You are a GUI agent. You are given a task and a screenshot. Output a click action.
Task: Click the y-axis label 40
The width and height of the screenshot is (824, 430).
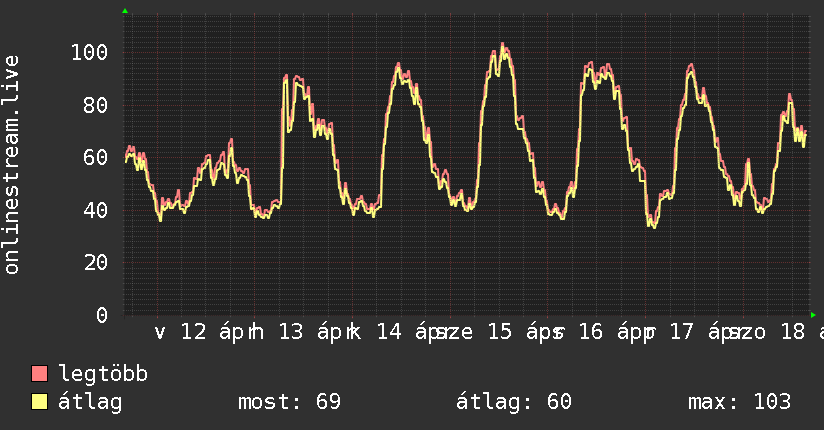coord(96,210)
